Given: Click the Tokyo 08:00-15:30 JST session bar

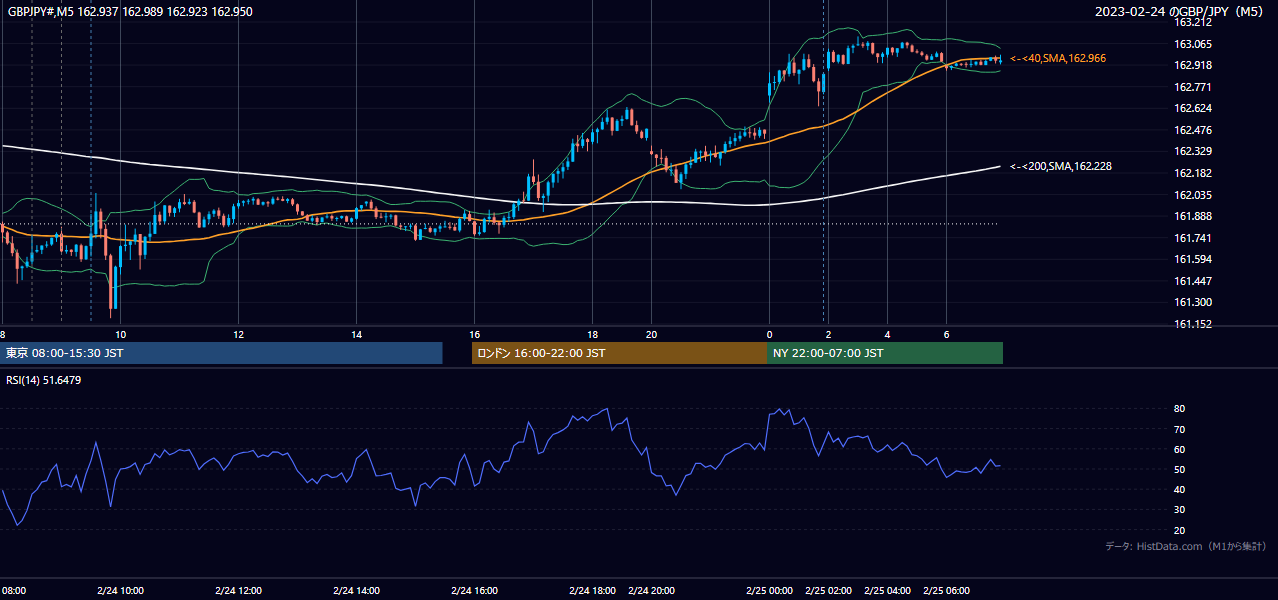Looking at the screenshot, I should coord(221,353).
